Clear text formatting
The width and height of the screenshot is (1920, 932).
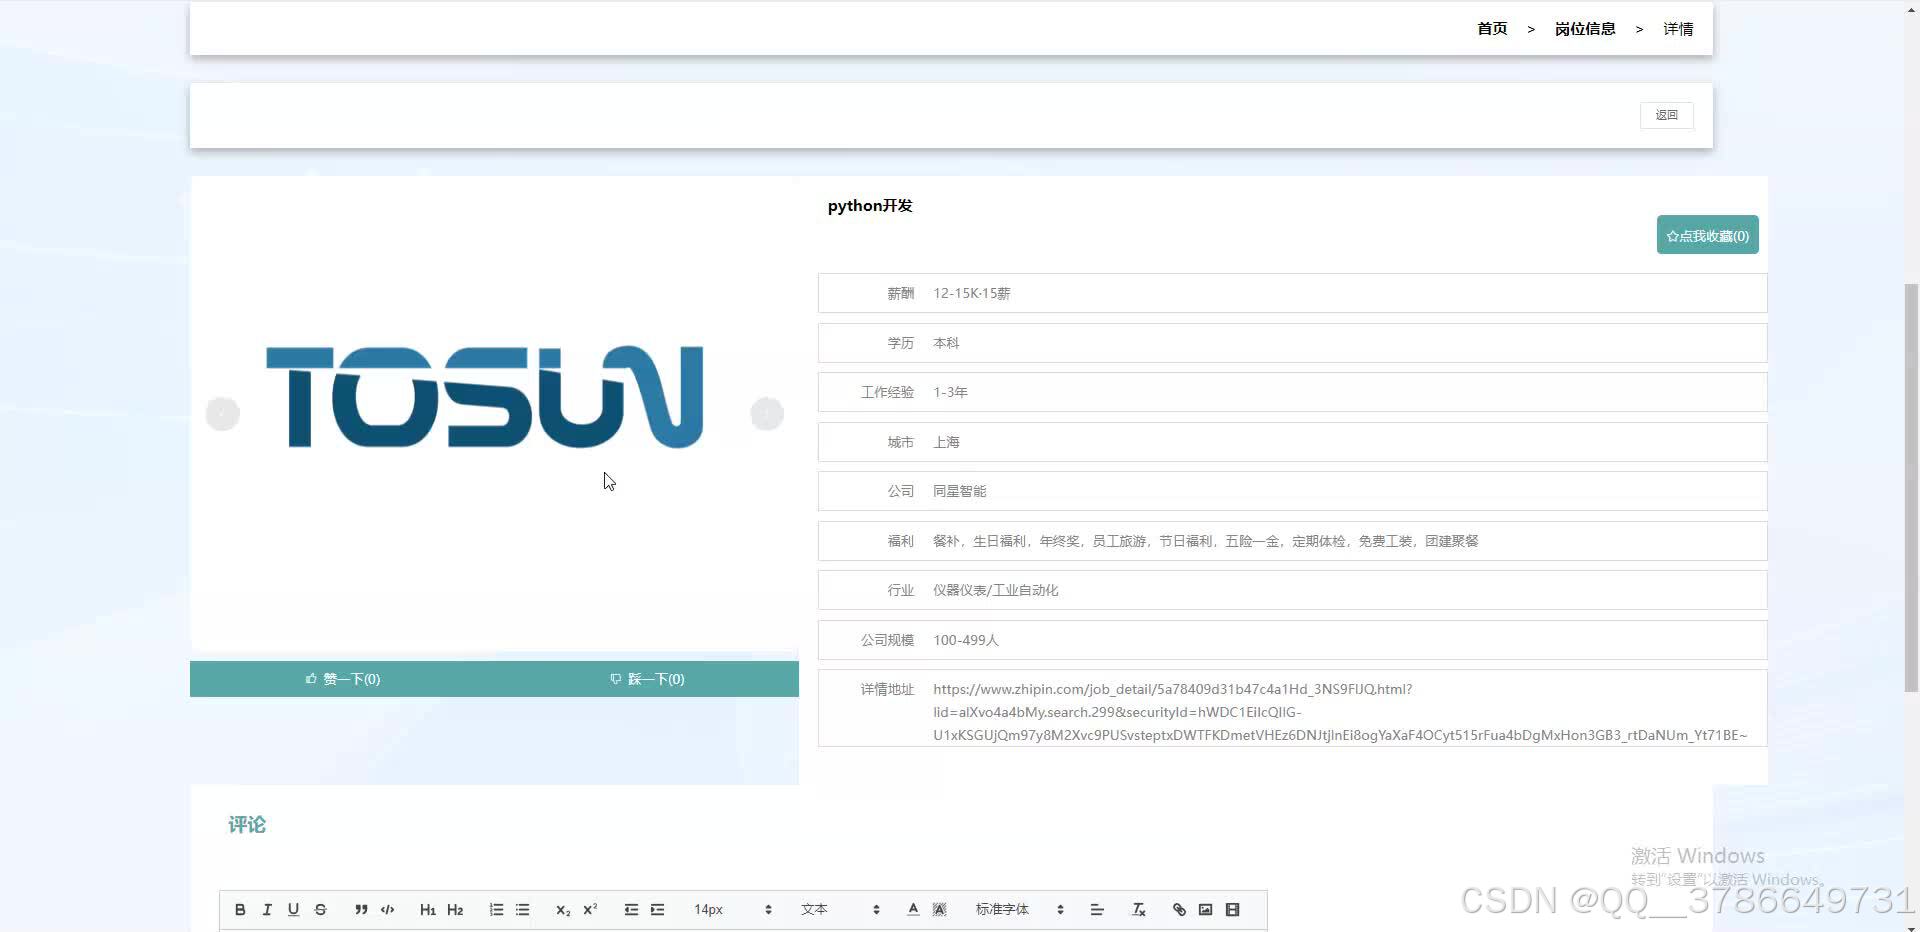pos(1138,909)
